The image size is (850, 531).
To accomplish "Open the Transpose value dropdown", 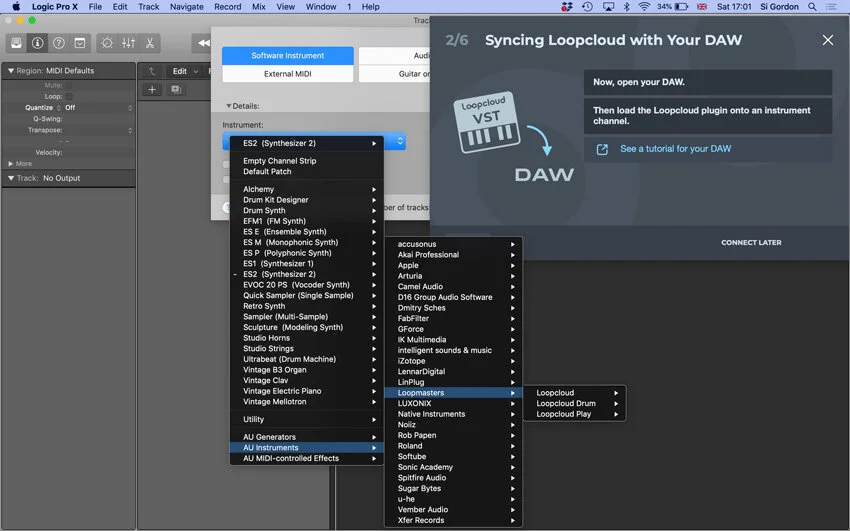I will [98, 130].
